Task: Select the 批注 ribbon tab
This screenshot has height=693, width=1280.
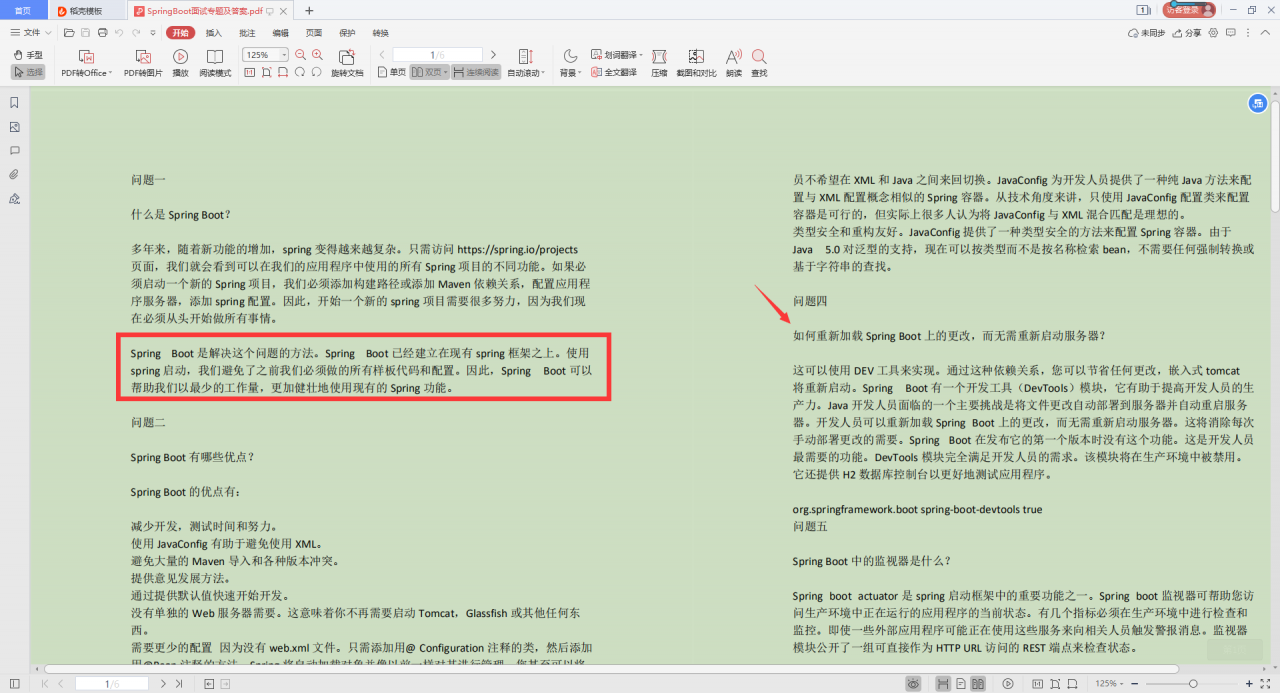Action: pos(247,32)
